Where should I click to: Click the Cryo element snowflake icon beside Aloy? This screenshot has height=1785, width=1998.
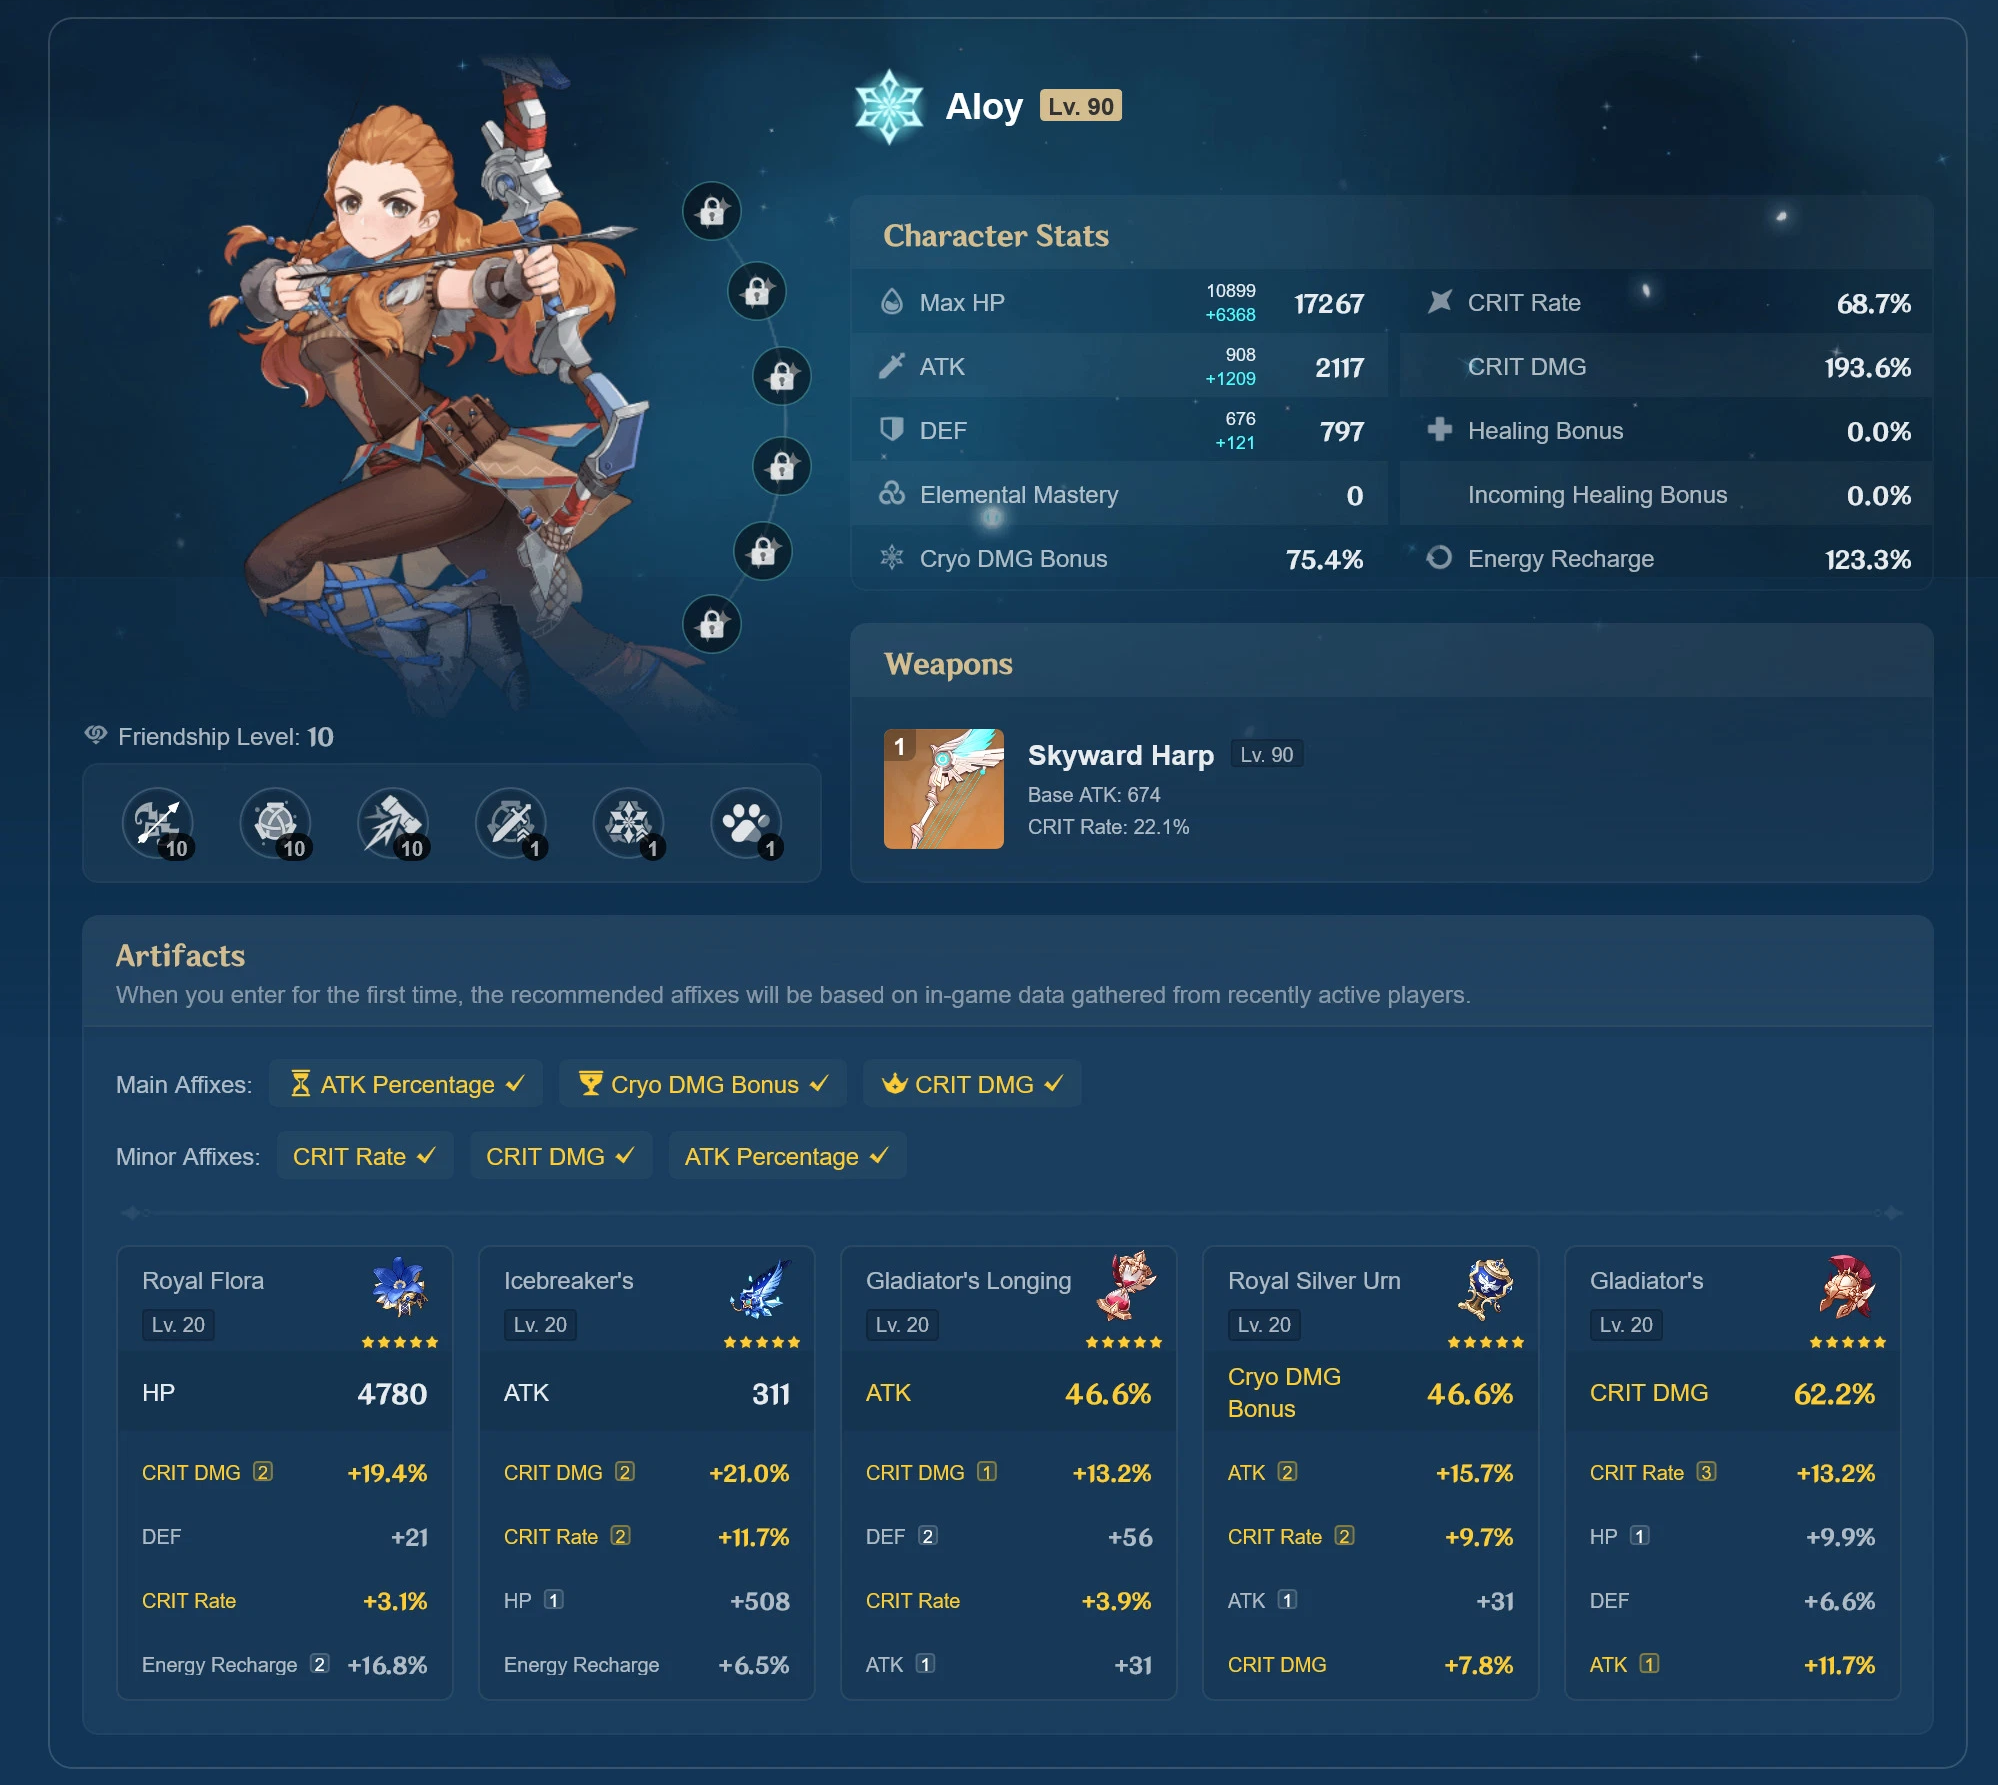click(x=888, y=106)
